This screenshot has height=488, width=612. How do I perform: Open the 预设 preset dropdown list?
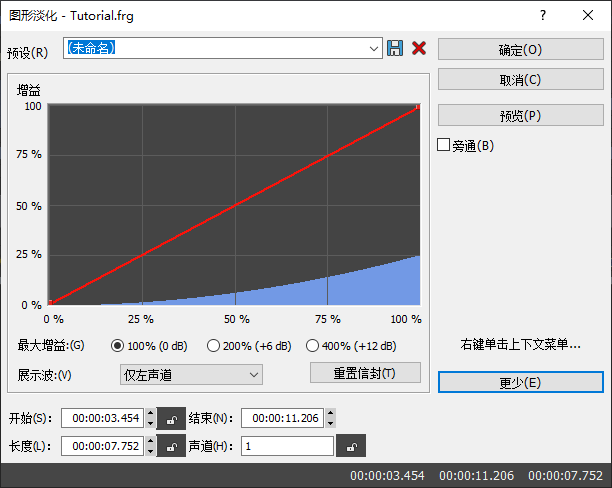tap(374, 49)
